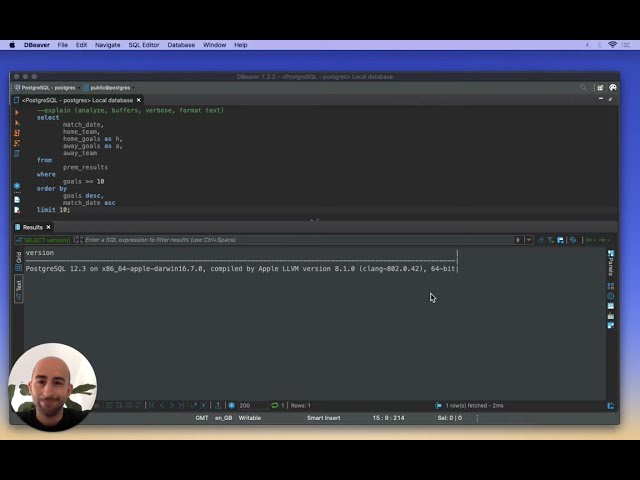The image size is (640, 480).
Task: Open the SQL Editor menu
Action: (144, 45)
